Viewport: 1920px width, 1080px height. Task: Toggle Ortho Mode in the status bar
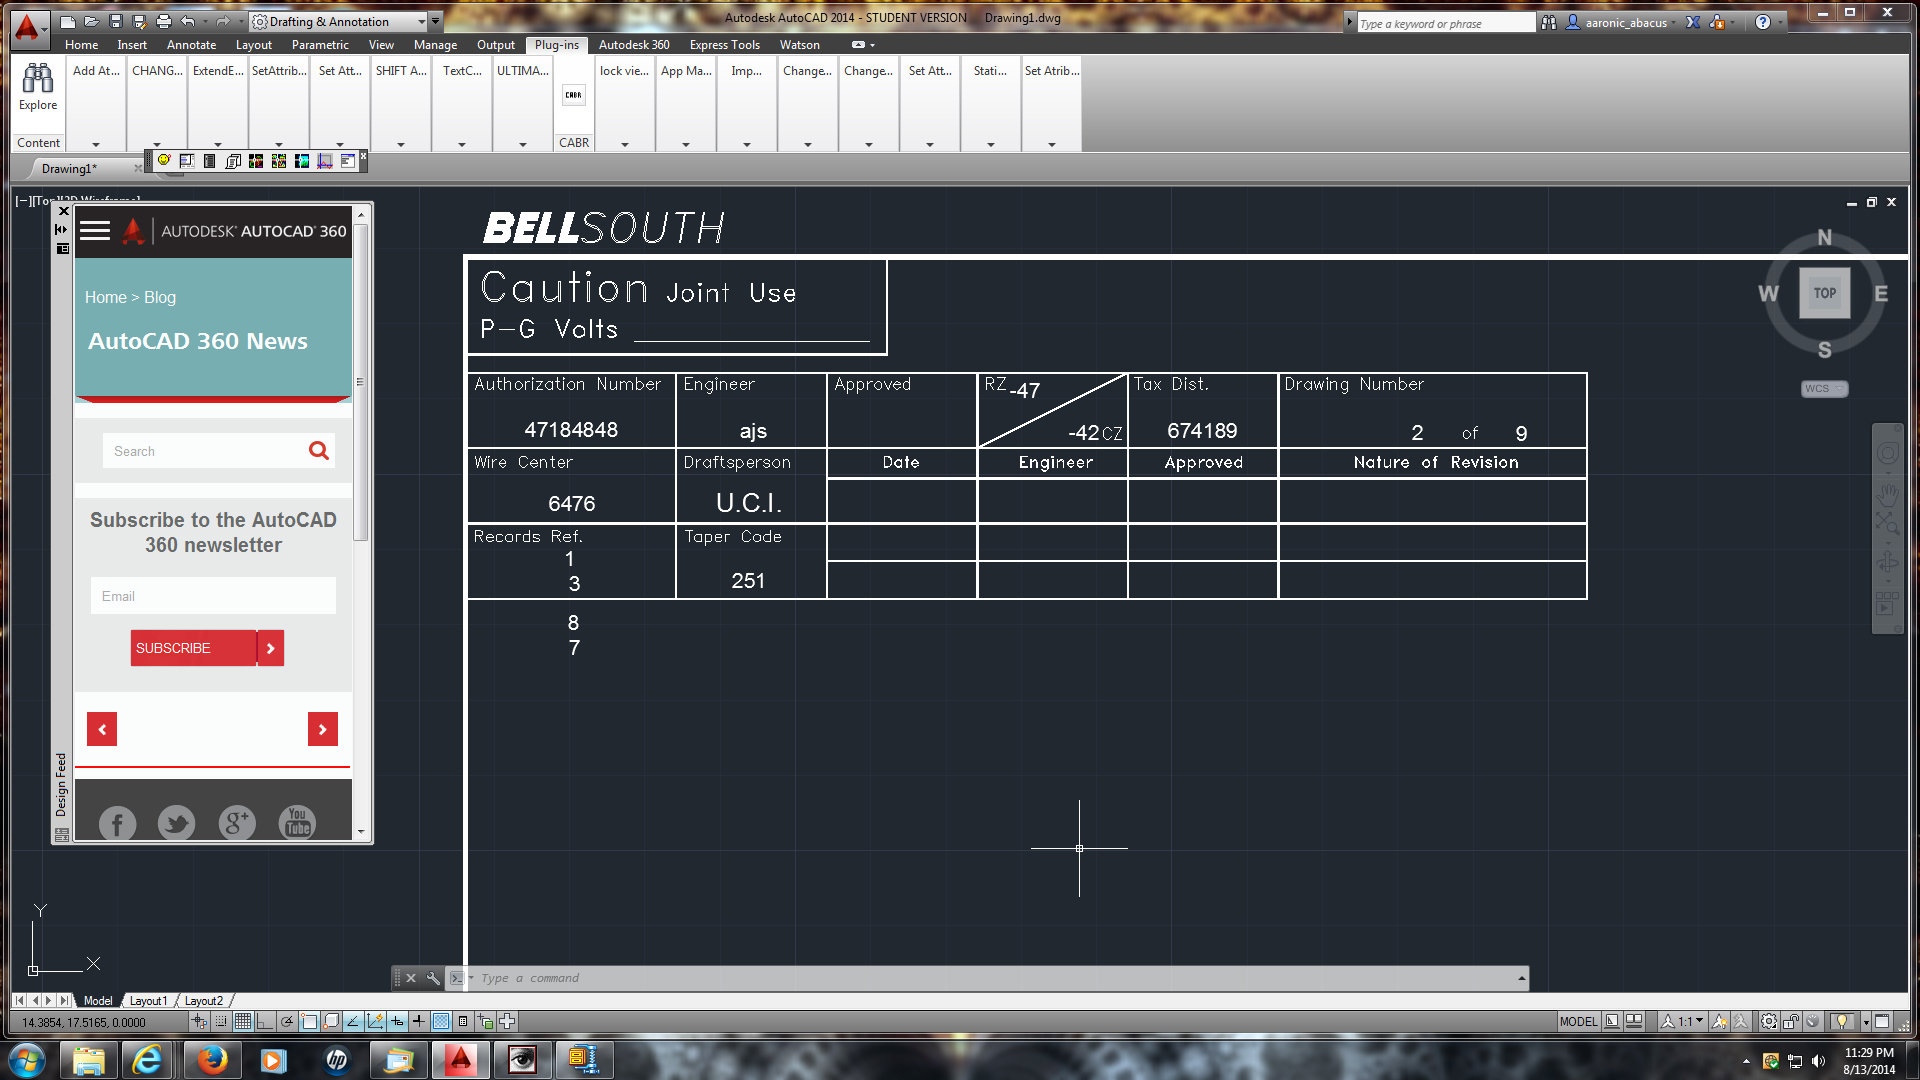pyautogui.click(x=264, y=1021)
